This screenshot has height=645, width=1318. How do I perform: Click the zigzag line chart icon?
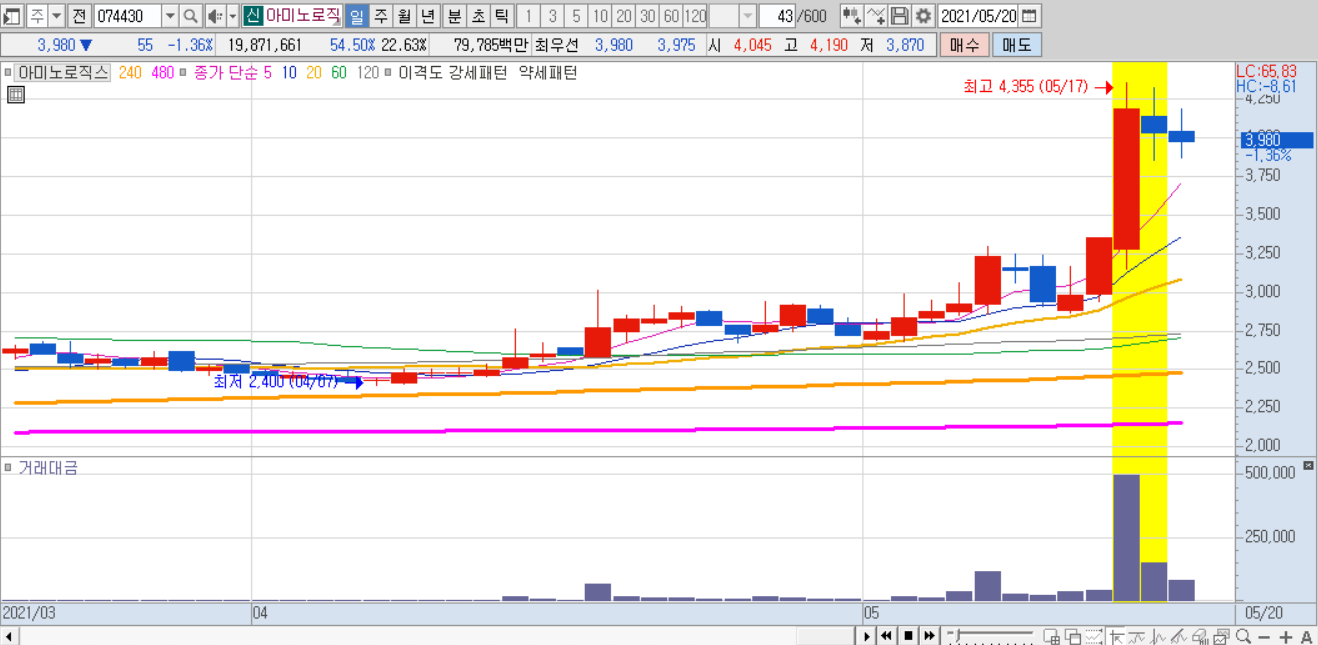(x=1156, y=636)
